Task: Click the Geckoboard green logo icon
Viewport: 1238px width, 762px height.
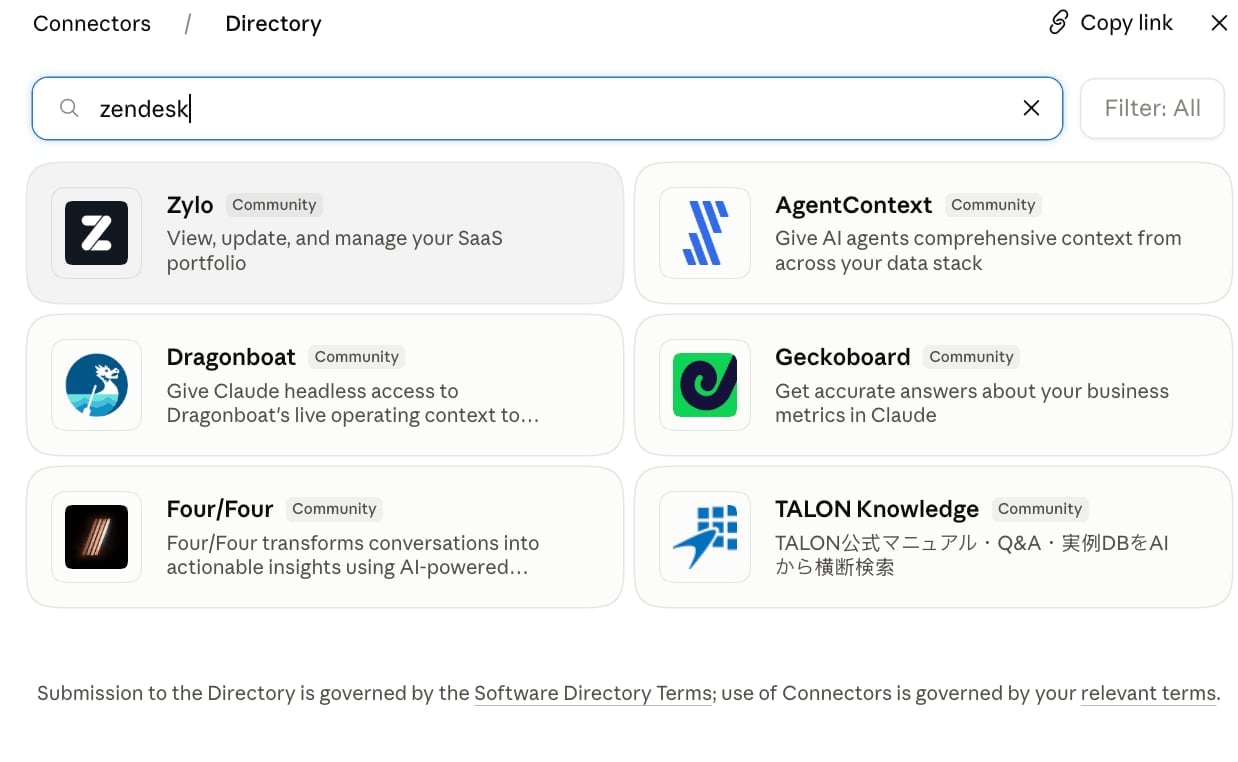Action: tap(705, 385)
